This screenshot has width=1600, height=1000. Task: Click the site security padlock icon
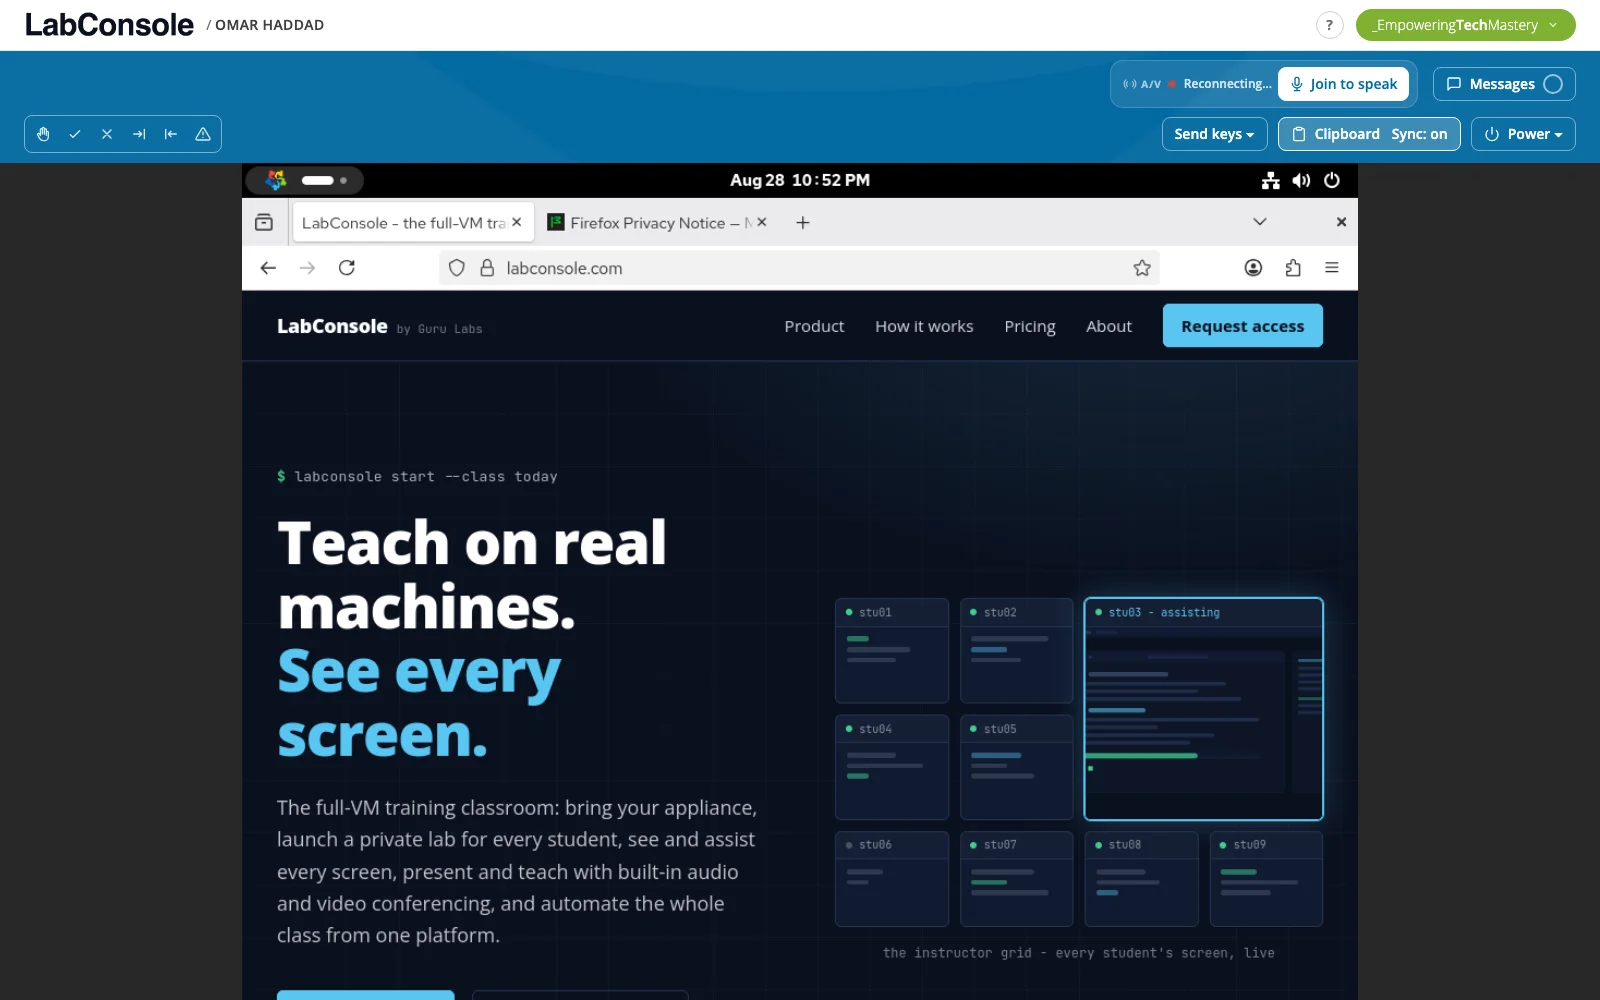[x=487, y=268]
